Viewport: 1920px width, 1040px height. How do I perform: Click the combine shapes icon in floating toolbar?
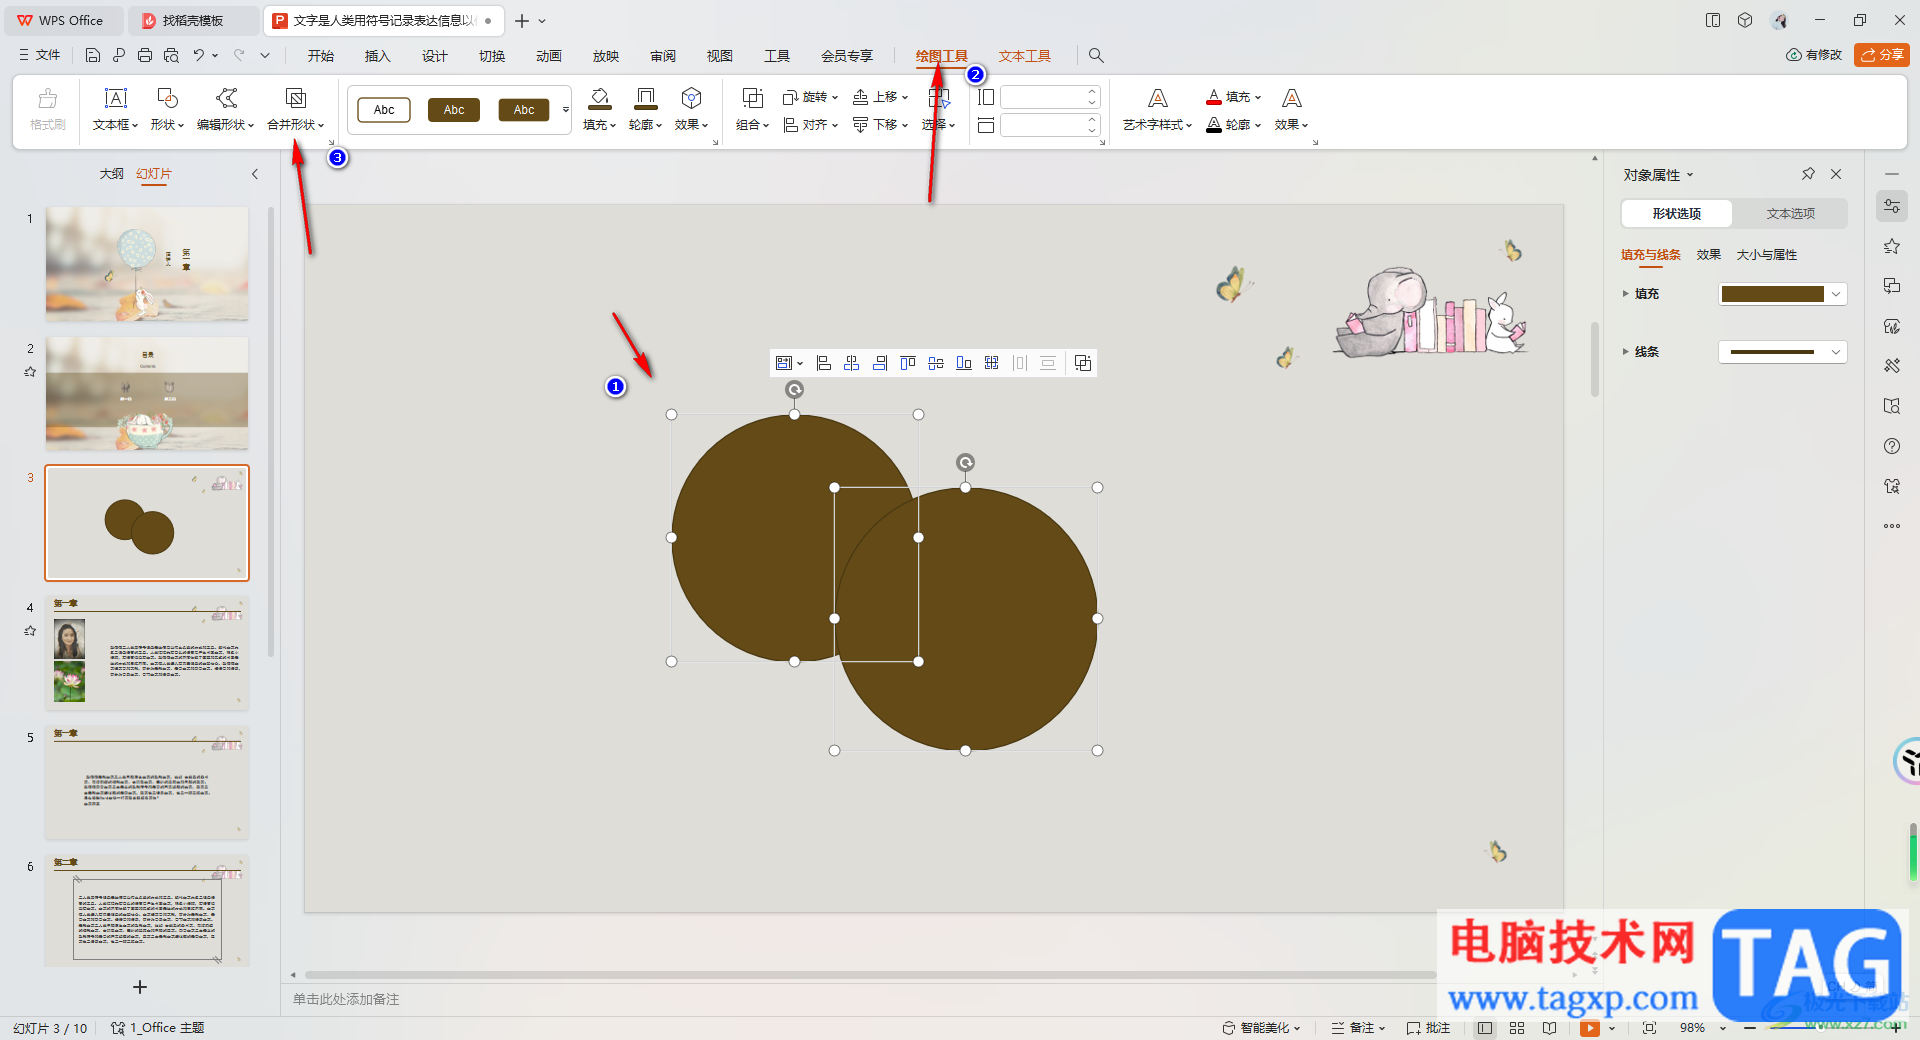[x=1082, y=363]
